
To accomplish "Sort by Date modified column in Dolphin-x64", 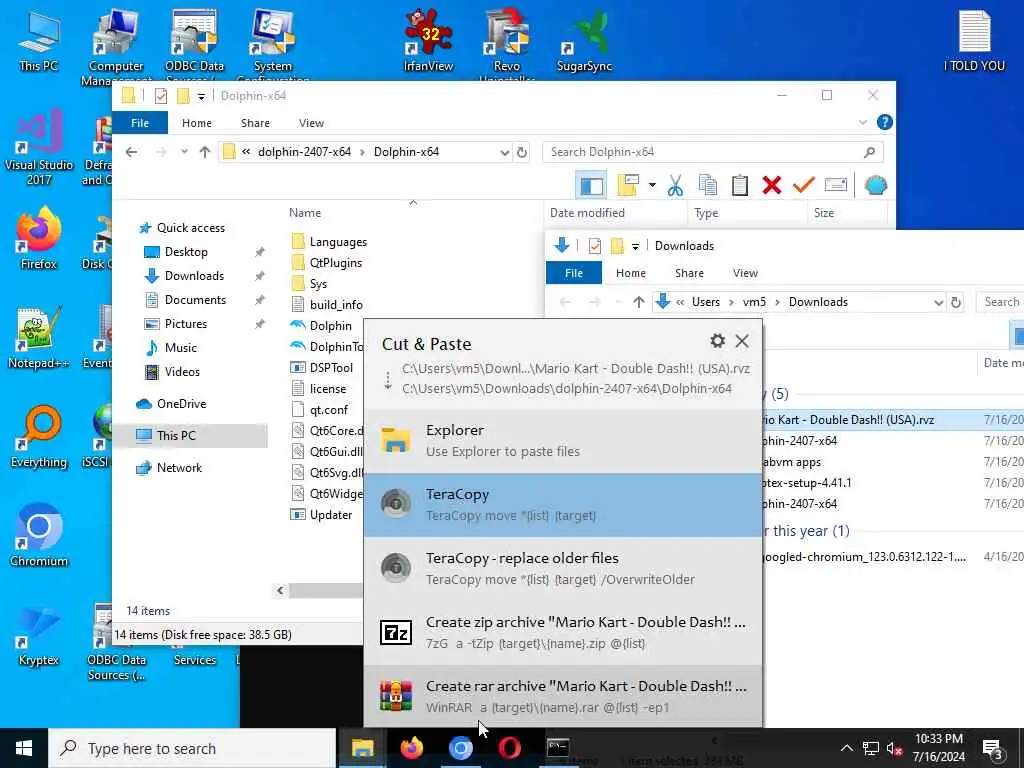I will click(587, 213).
